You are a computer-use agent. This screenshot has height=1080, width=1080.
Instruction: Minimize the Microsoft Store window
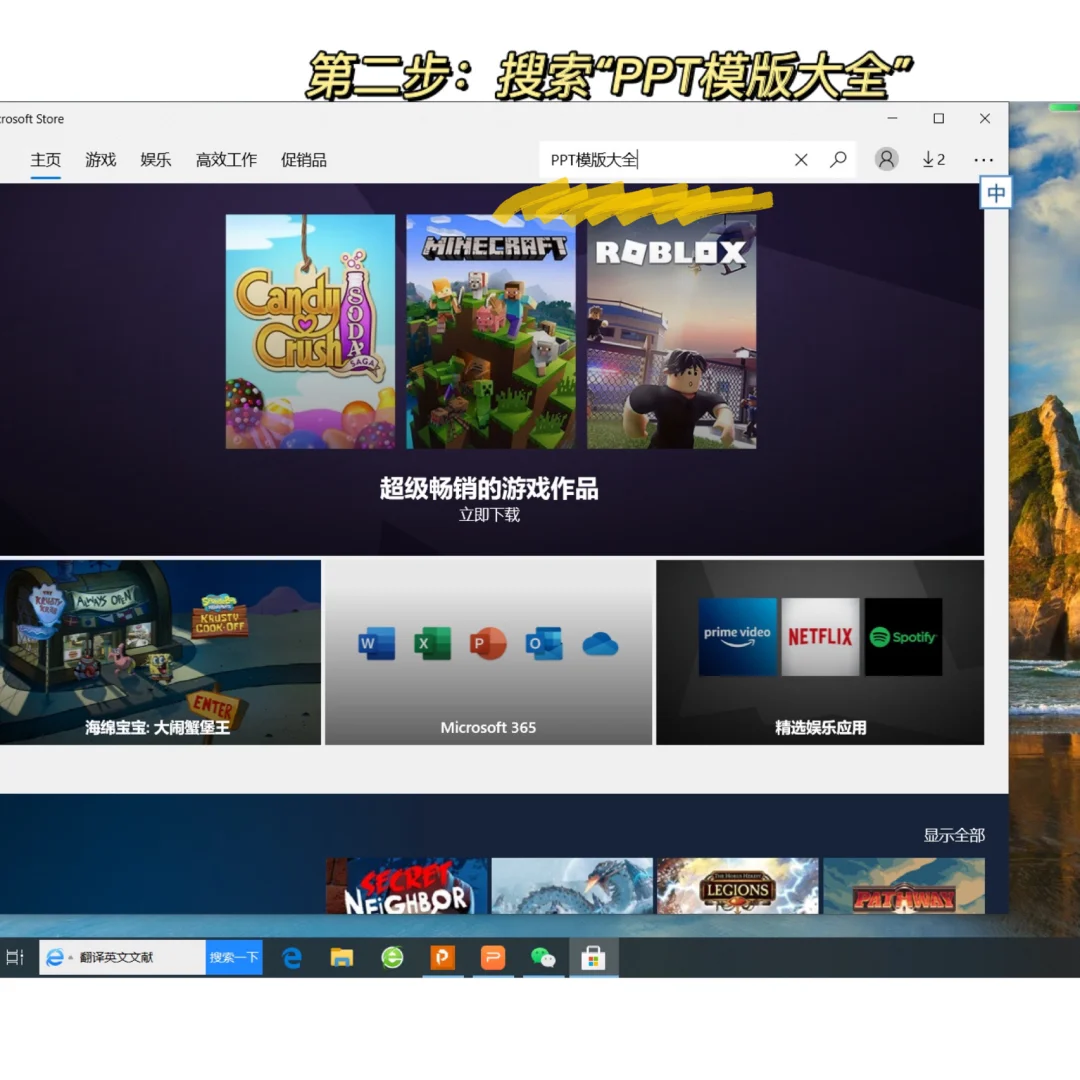coord(892,118)
